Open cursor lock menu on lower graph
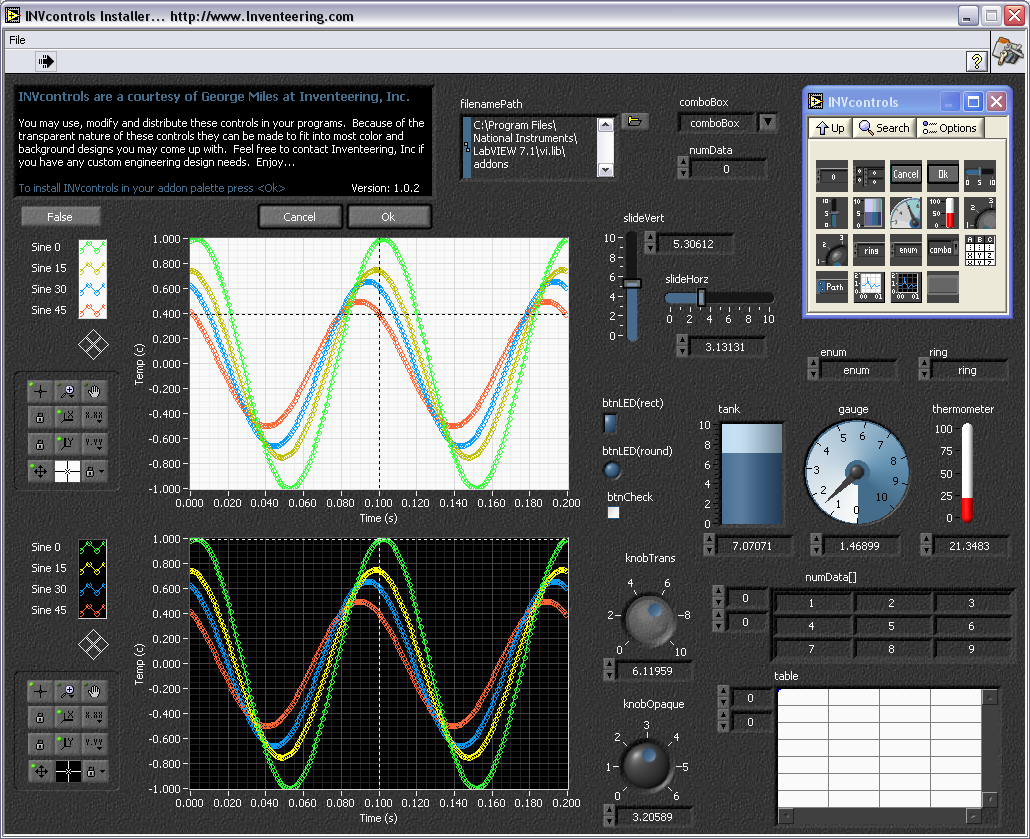 [94, 771]
